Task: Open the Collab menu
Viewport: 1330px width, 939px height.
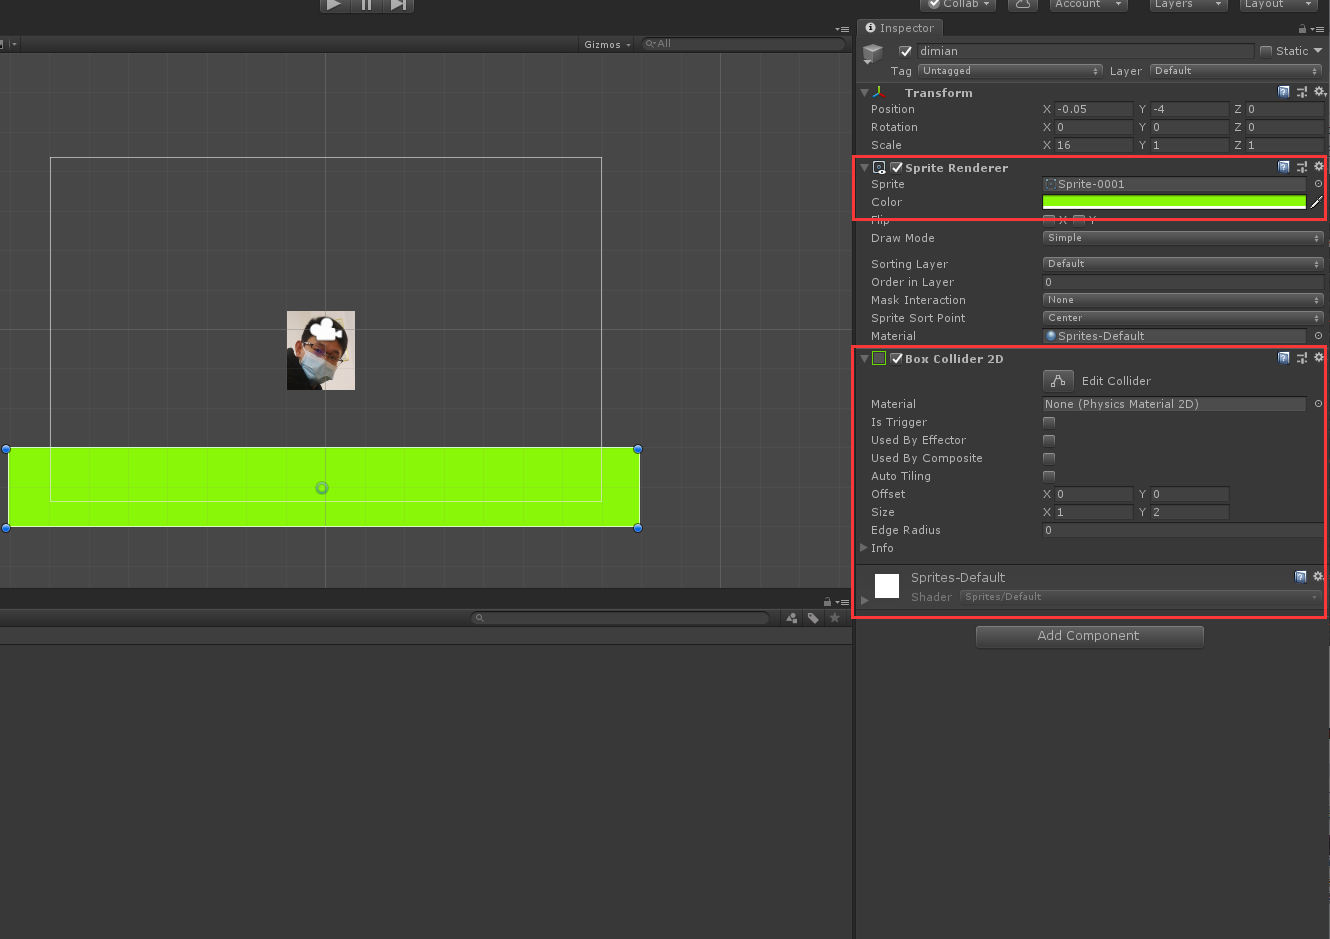Action: pos(959,4)
